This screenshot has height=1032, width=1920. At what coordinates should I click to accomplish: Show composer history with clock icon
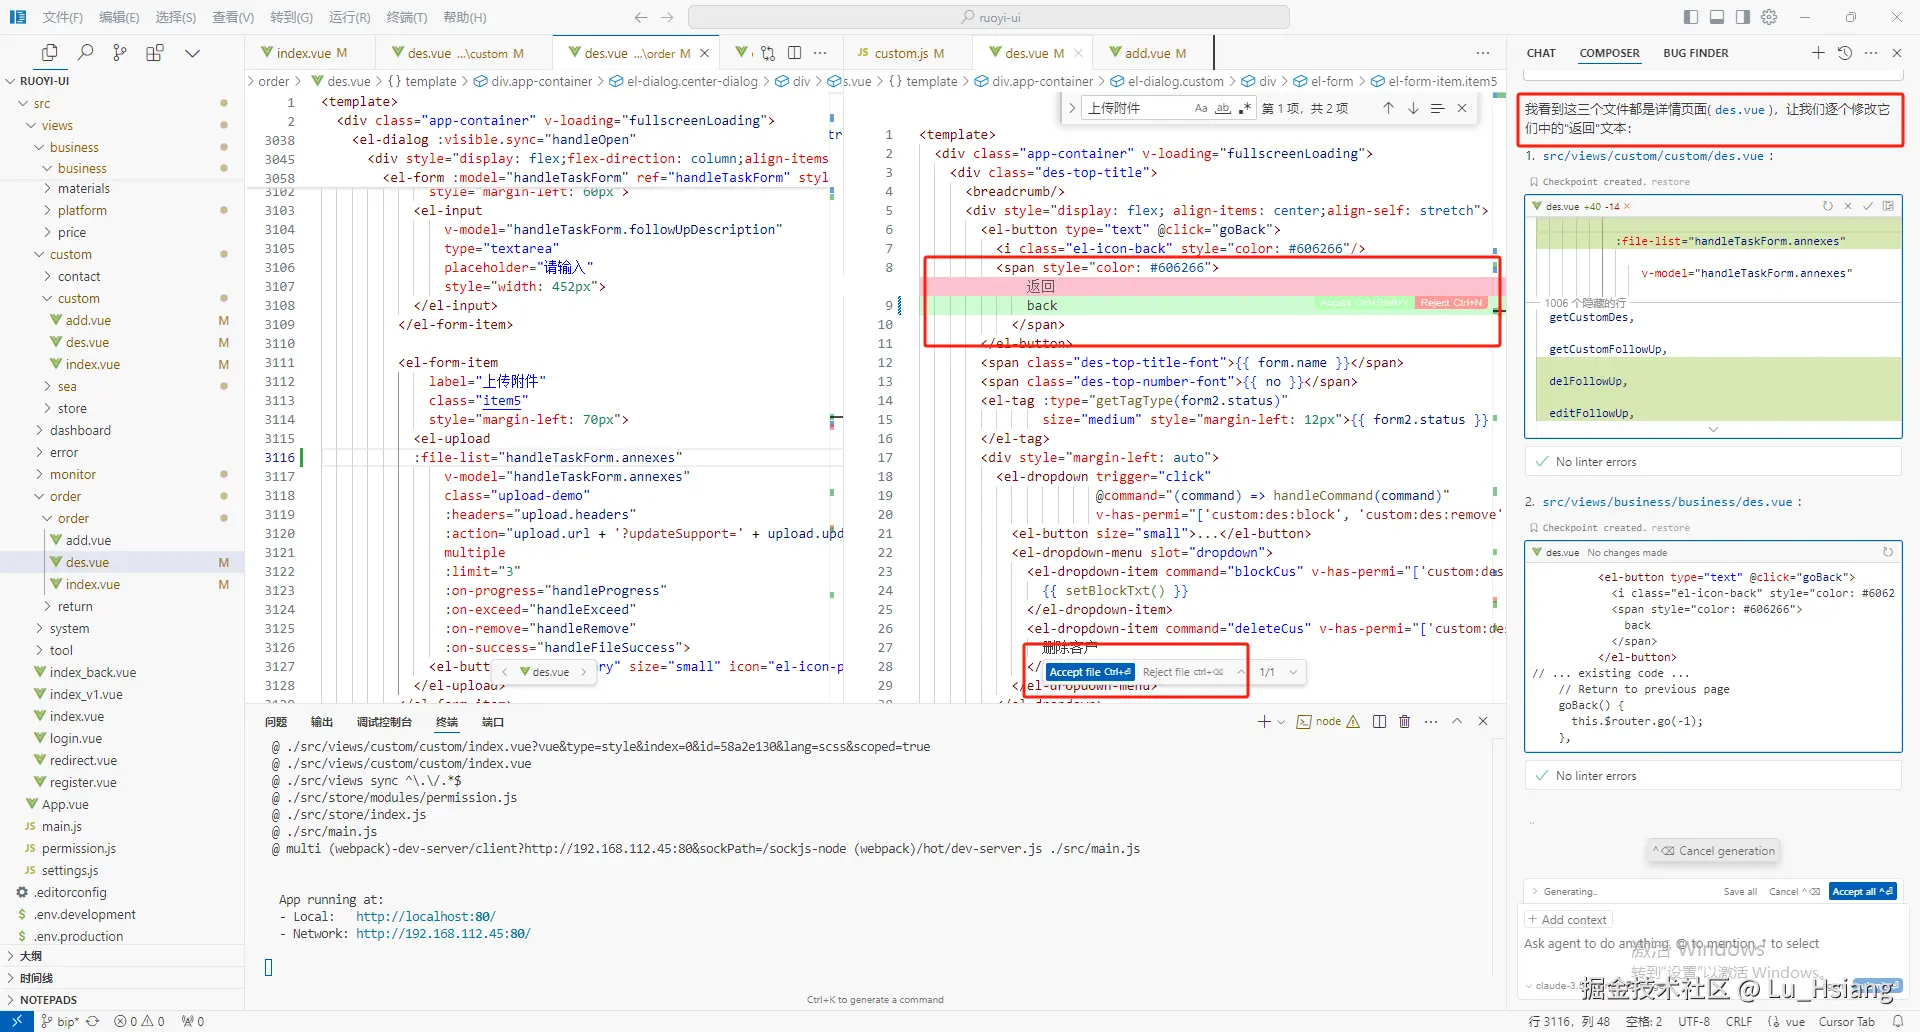[x=1845, y=53]
